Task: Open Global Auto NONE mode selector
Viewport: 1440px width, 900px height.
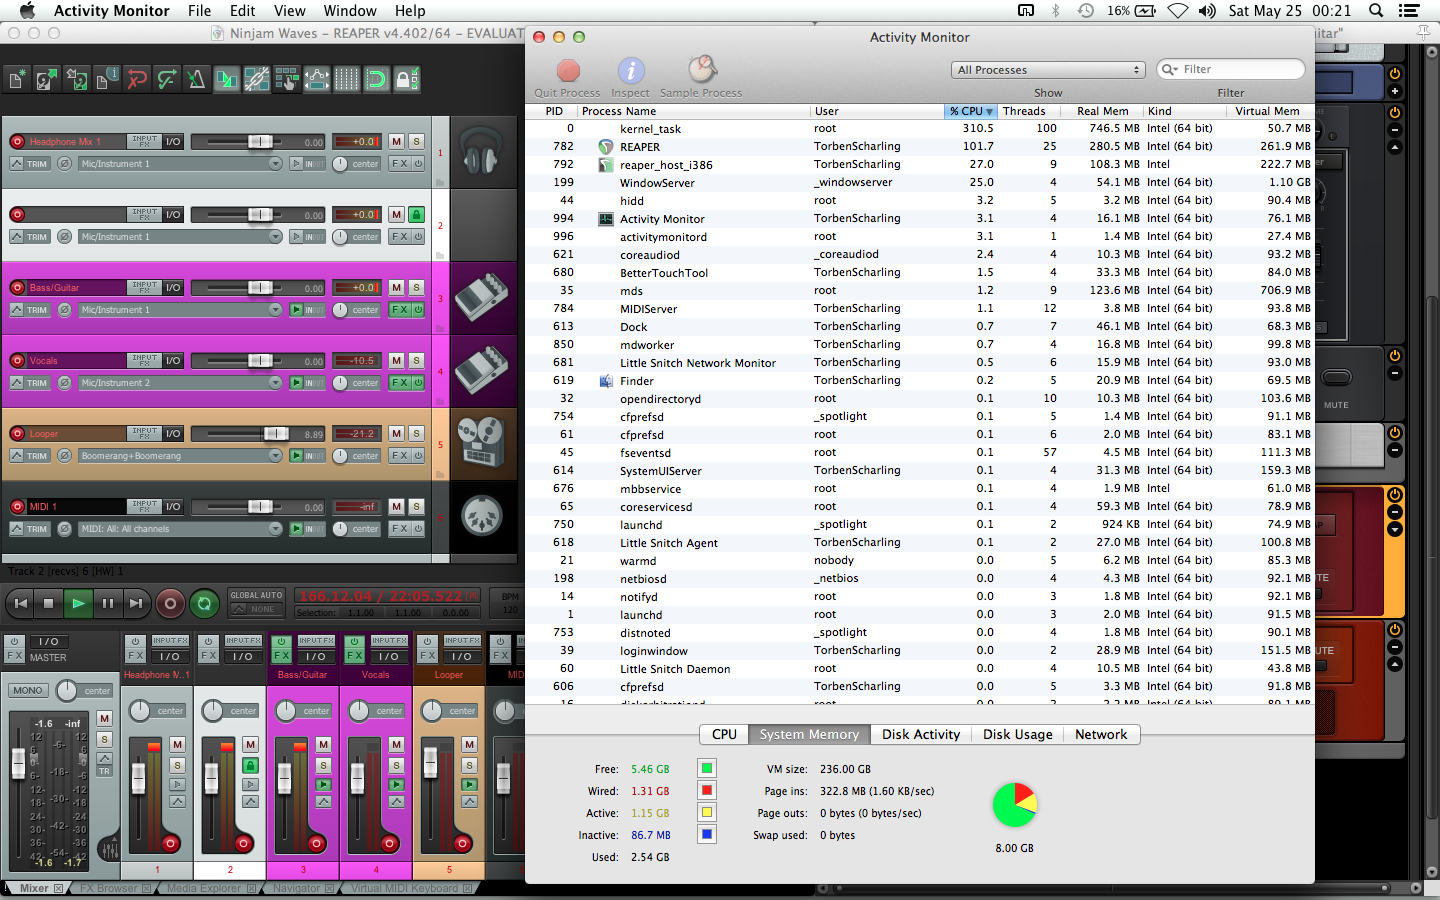Action: point(256,609)
